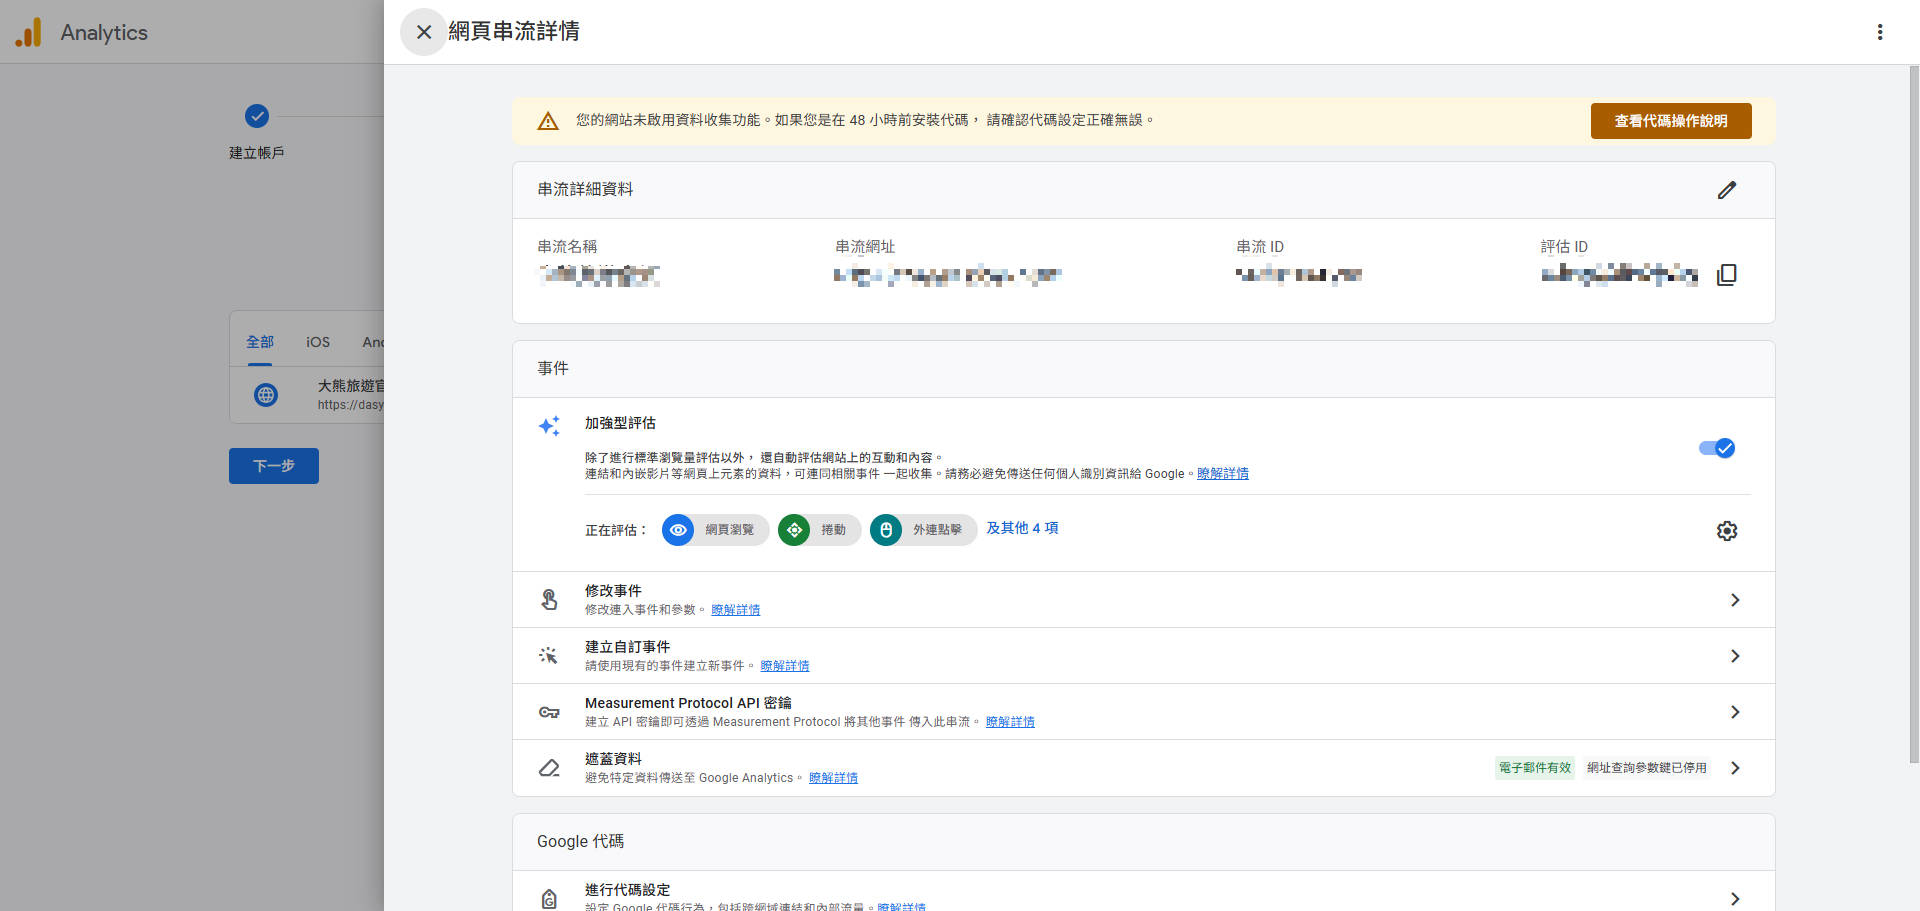Image resolution: width=1920 pixels, height=911 pixels.
Task: Open the three-dot overflow menu
Action: (1880, 31)
